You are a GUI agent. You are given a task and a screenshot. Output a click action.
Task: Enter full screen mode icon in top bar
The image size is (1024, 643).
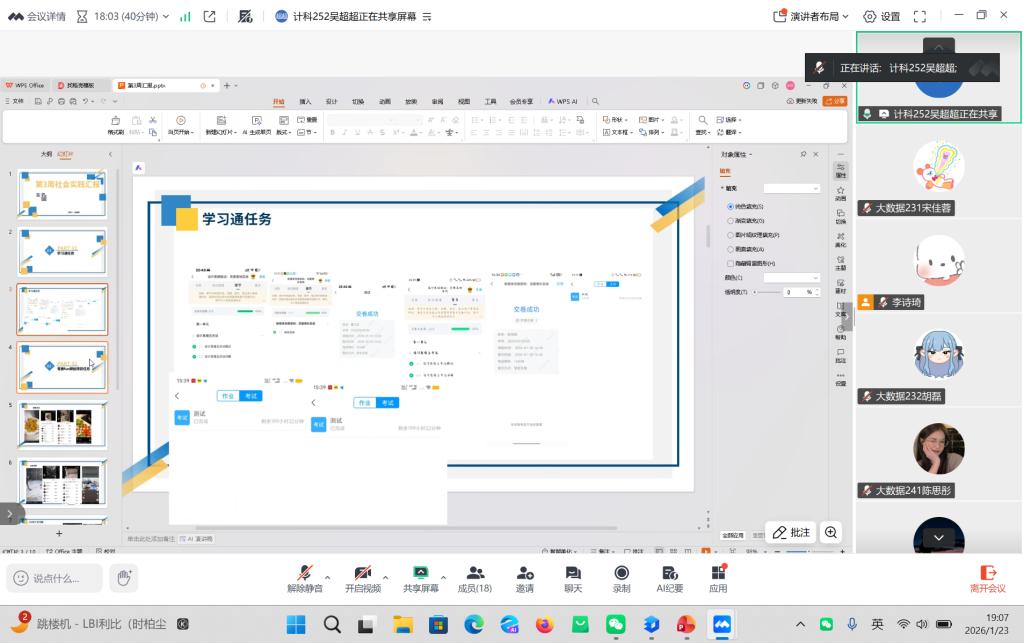coord(920,16)
